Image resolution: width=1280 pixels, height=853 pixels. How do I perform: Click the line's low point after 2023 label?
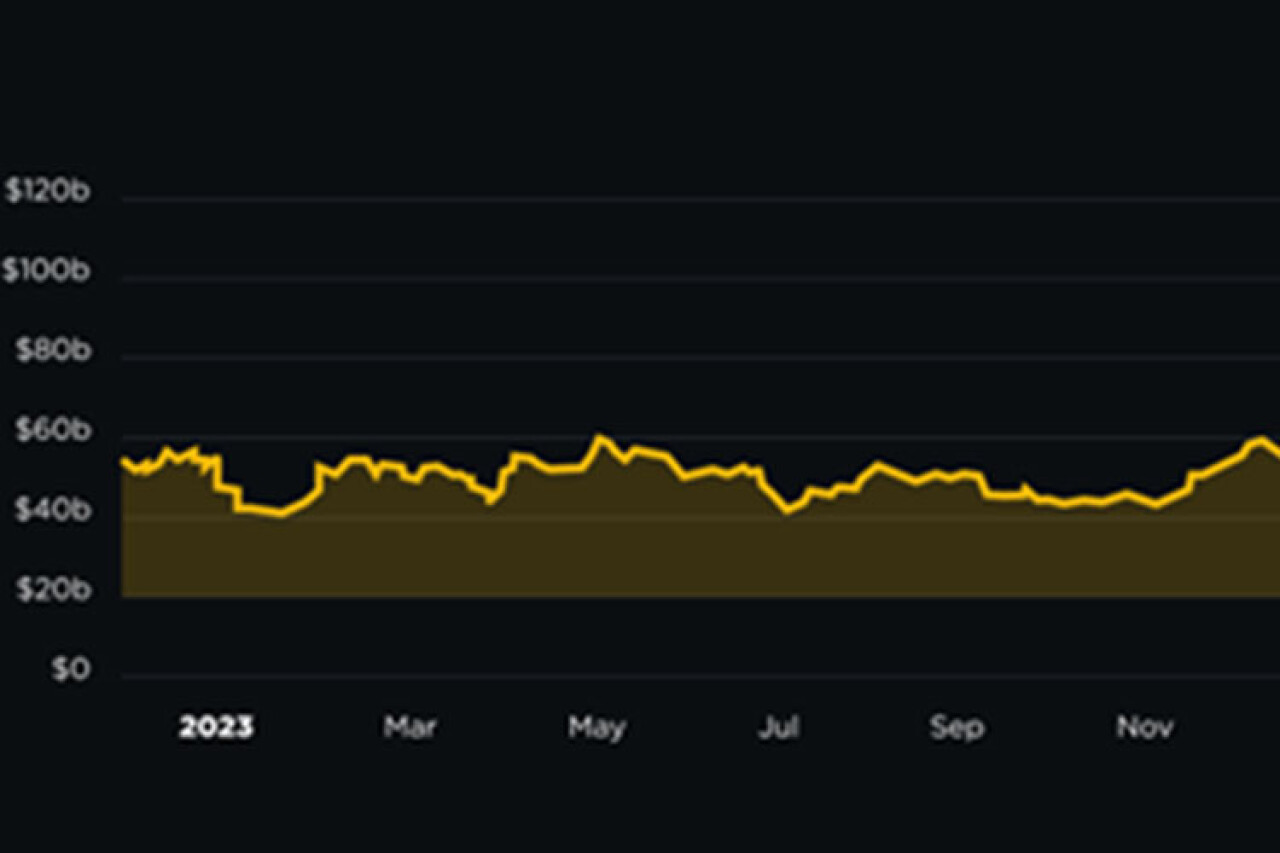(280, 514)
